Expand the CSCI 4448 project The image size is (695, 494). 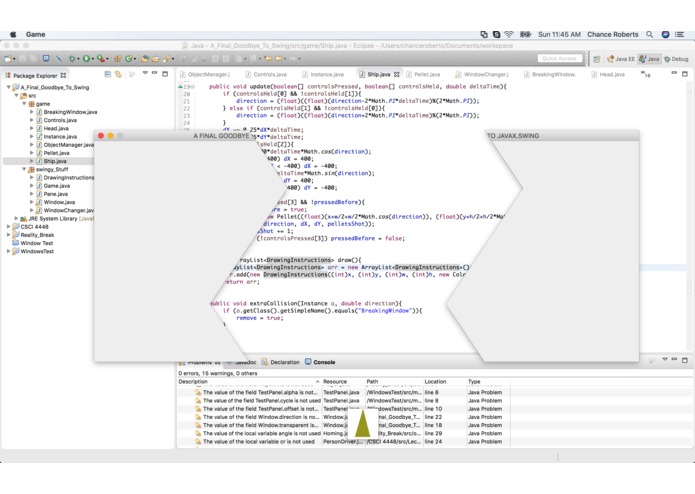[x=8, y=226]
